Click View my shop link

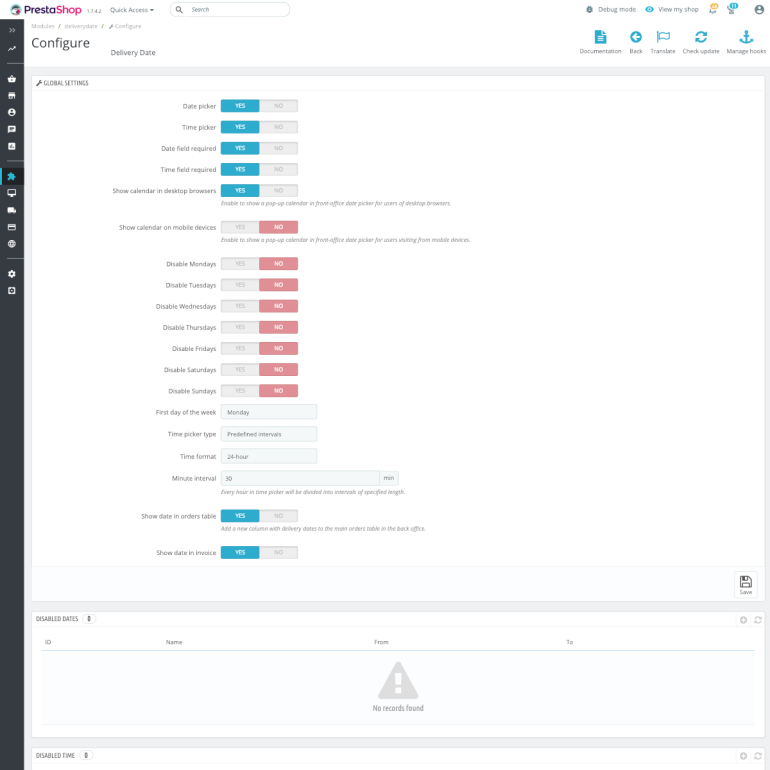(672, 9)
